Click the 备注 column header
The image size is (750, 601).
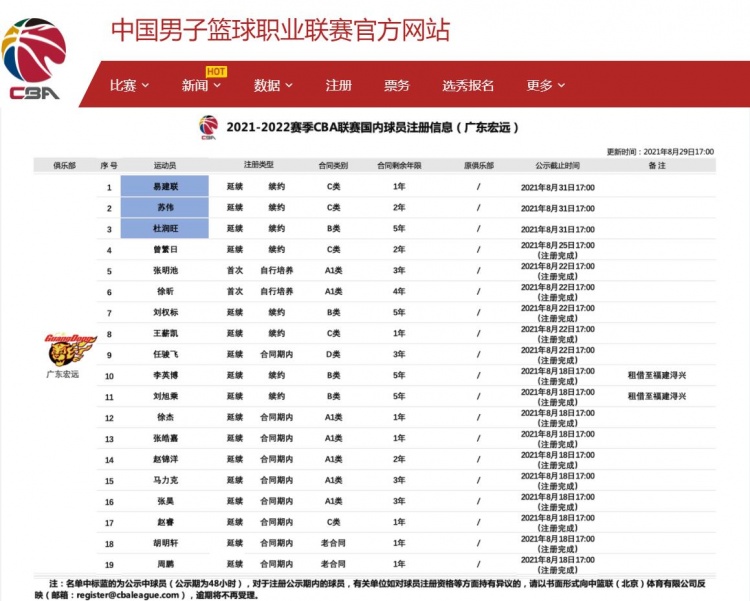(x=657, y=166)
